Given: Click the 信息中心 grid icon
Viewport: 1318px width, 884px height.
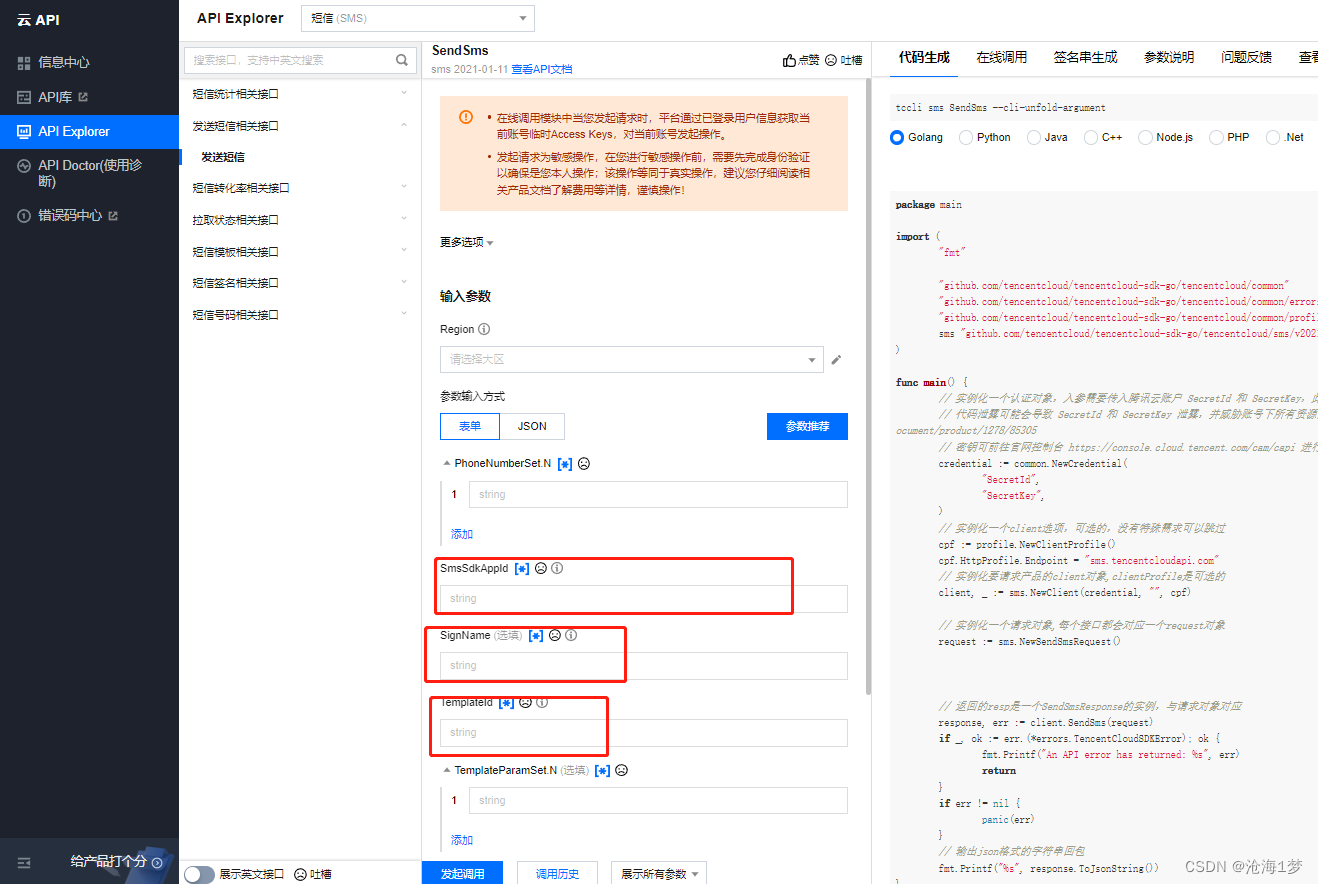Looking at the screenshot, I should coord(24,63).
